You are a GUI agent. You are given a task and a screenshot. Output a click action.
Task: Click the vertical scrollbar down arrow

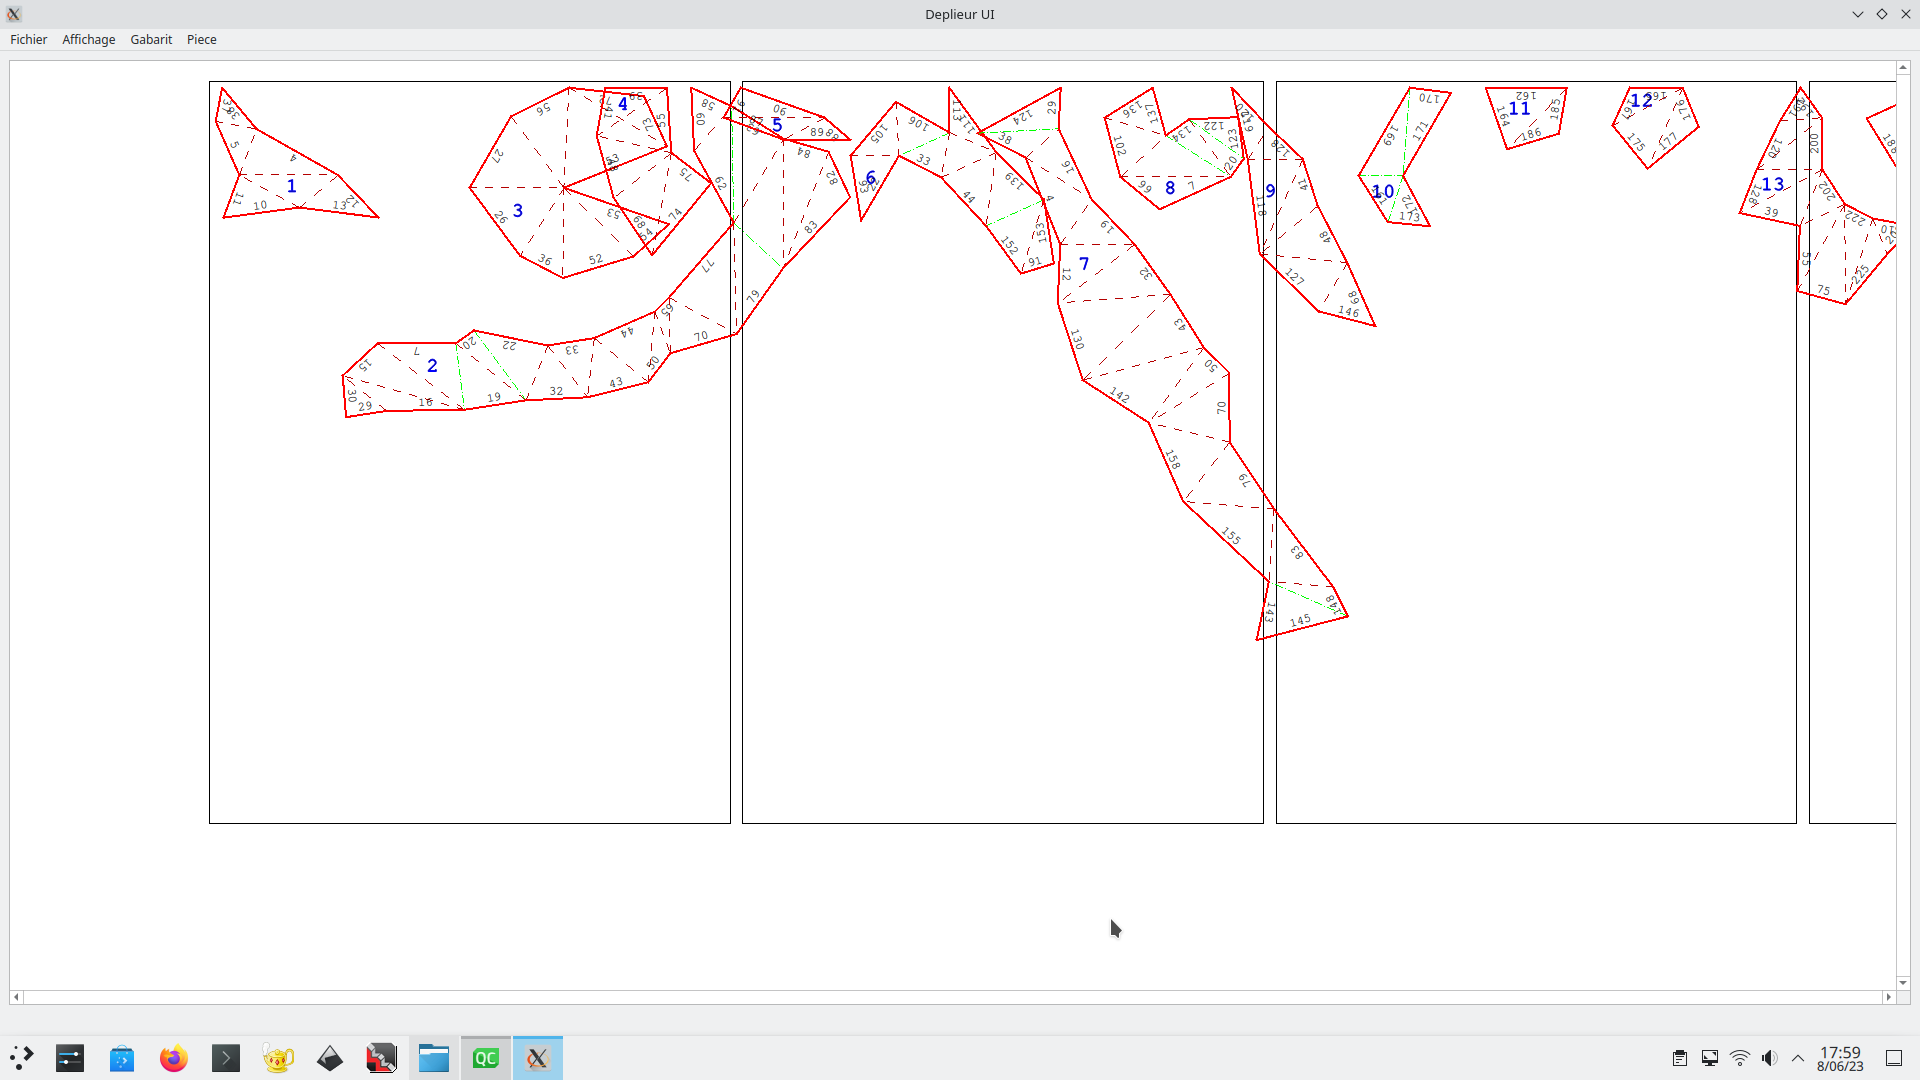(1903, 983)
